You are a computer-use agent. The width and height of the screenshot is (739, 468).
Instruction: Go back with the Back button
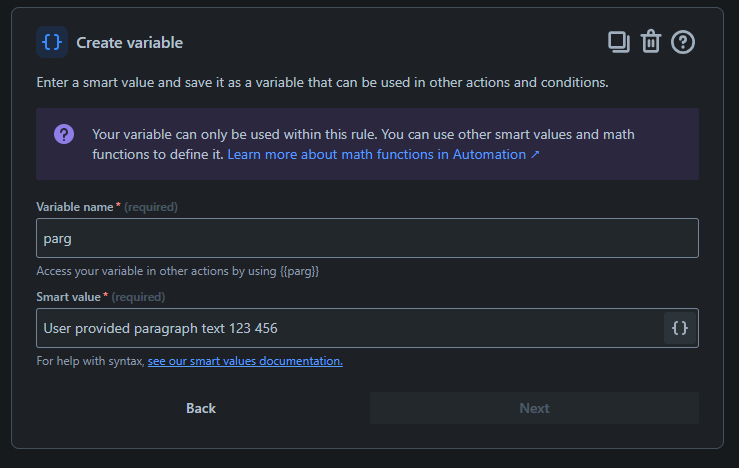[201, 408]
